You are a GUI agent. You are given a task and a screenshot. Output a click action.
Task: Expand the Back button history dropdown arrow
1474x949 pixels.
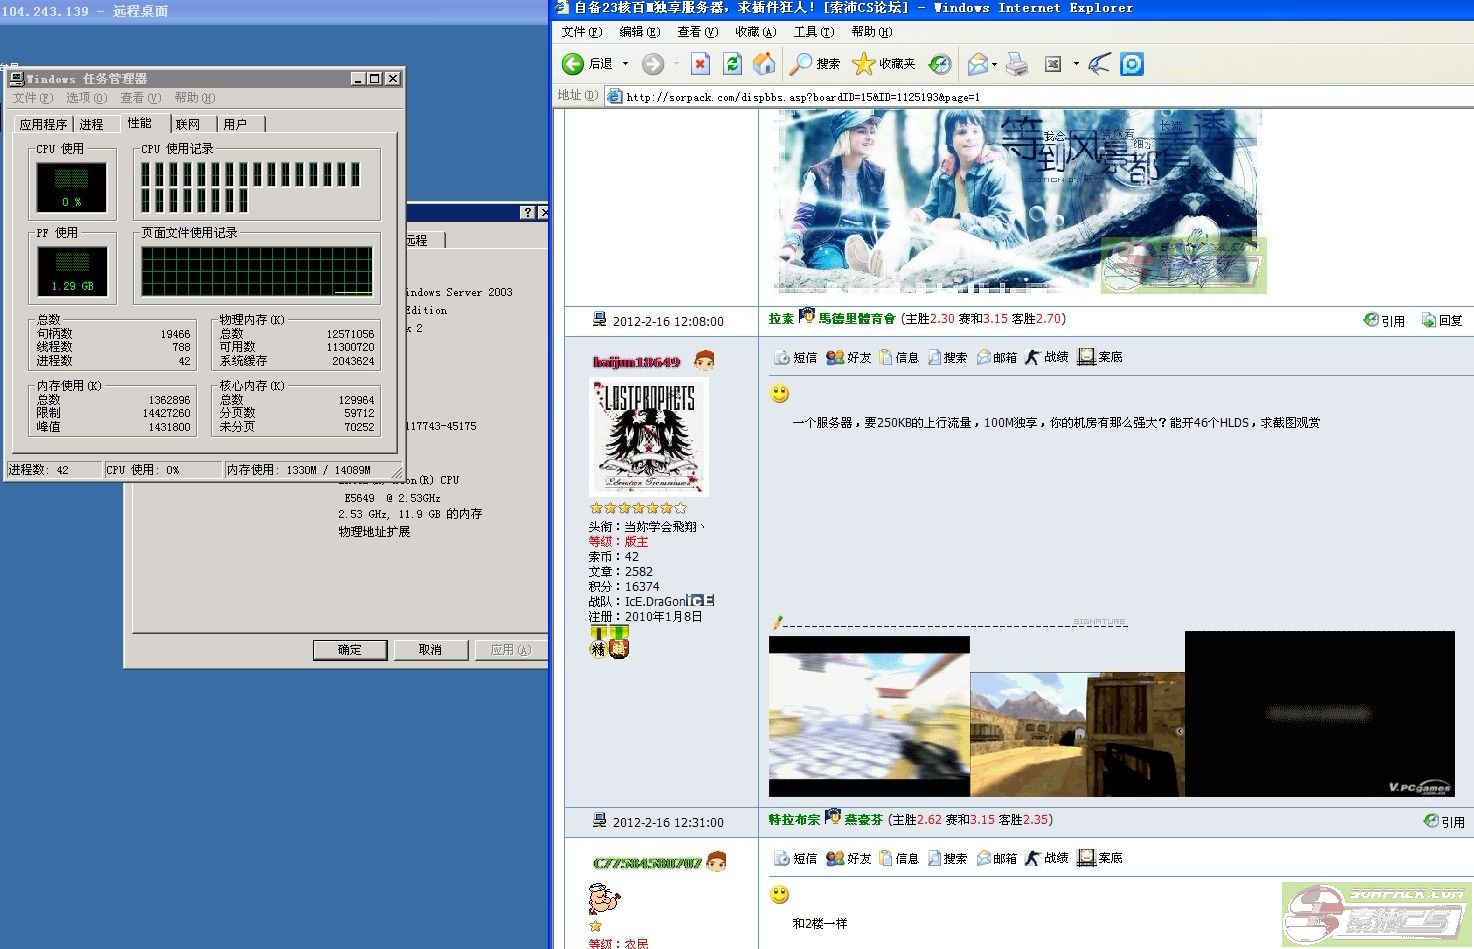(x=626, y=64)
